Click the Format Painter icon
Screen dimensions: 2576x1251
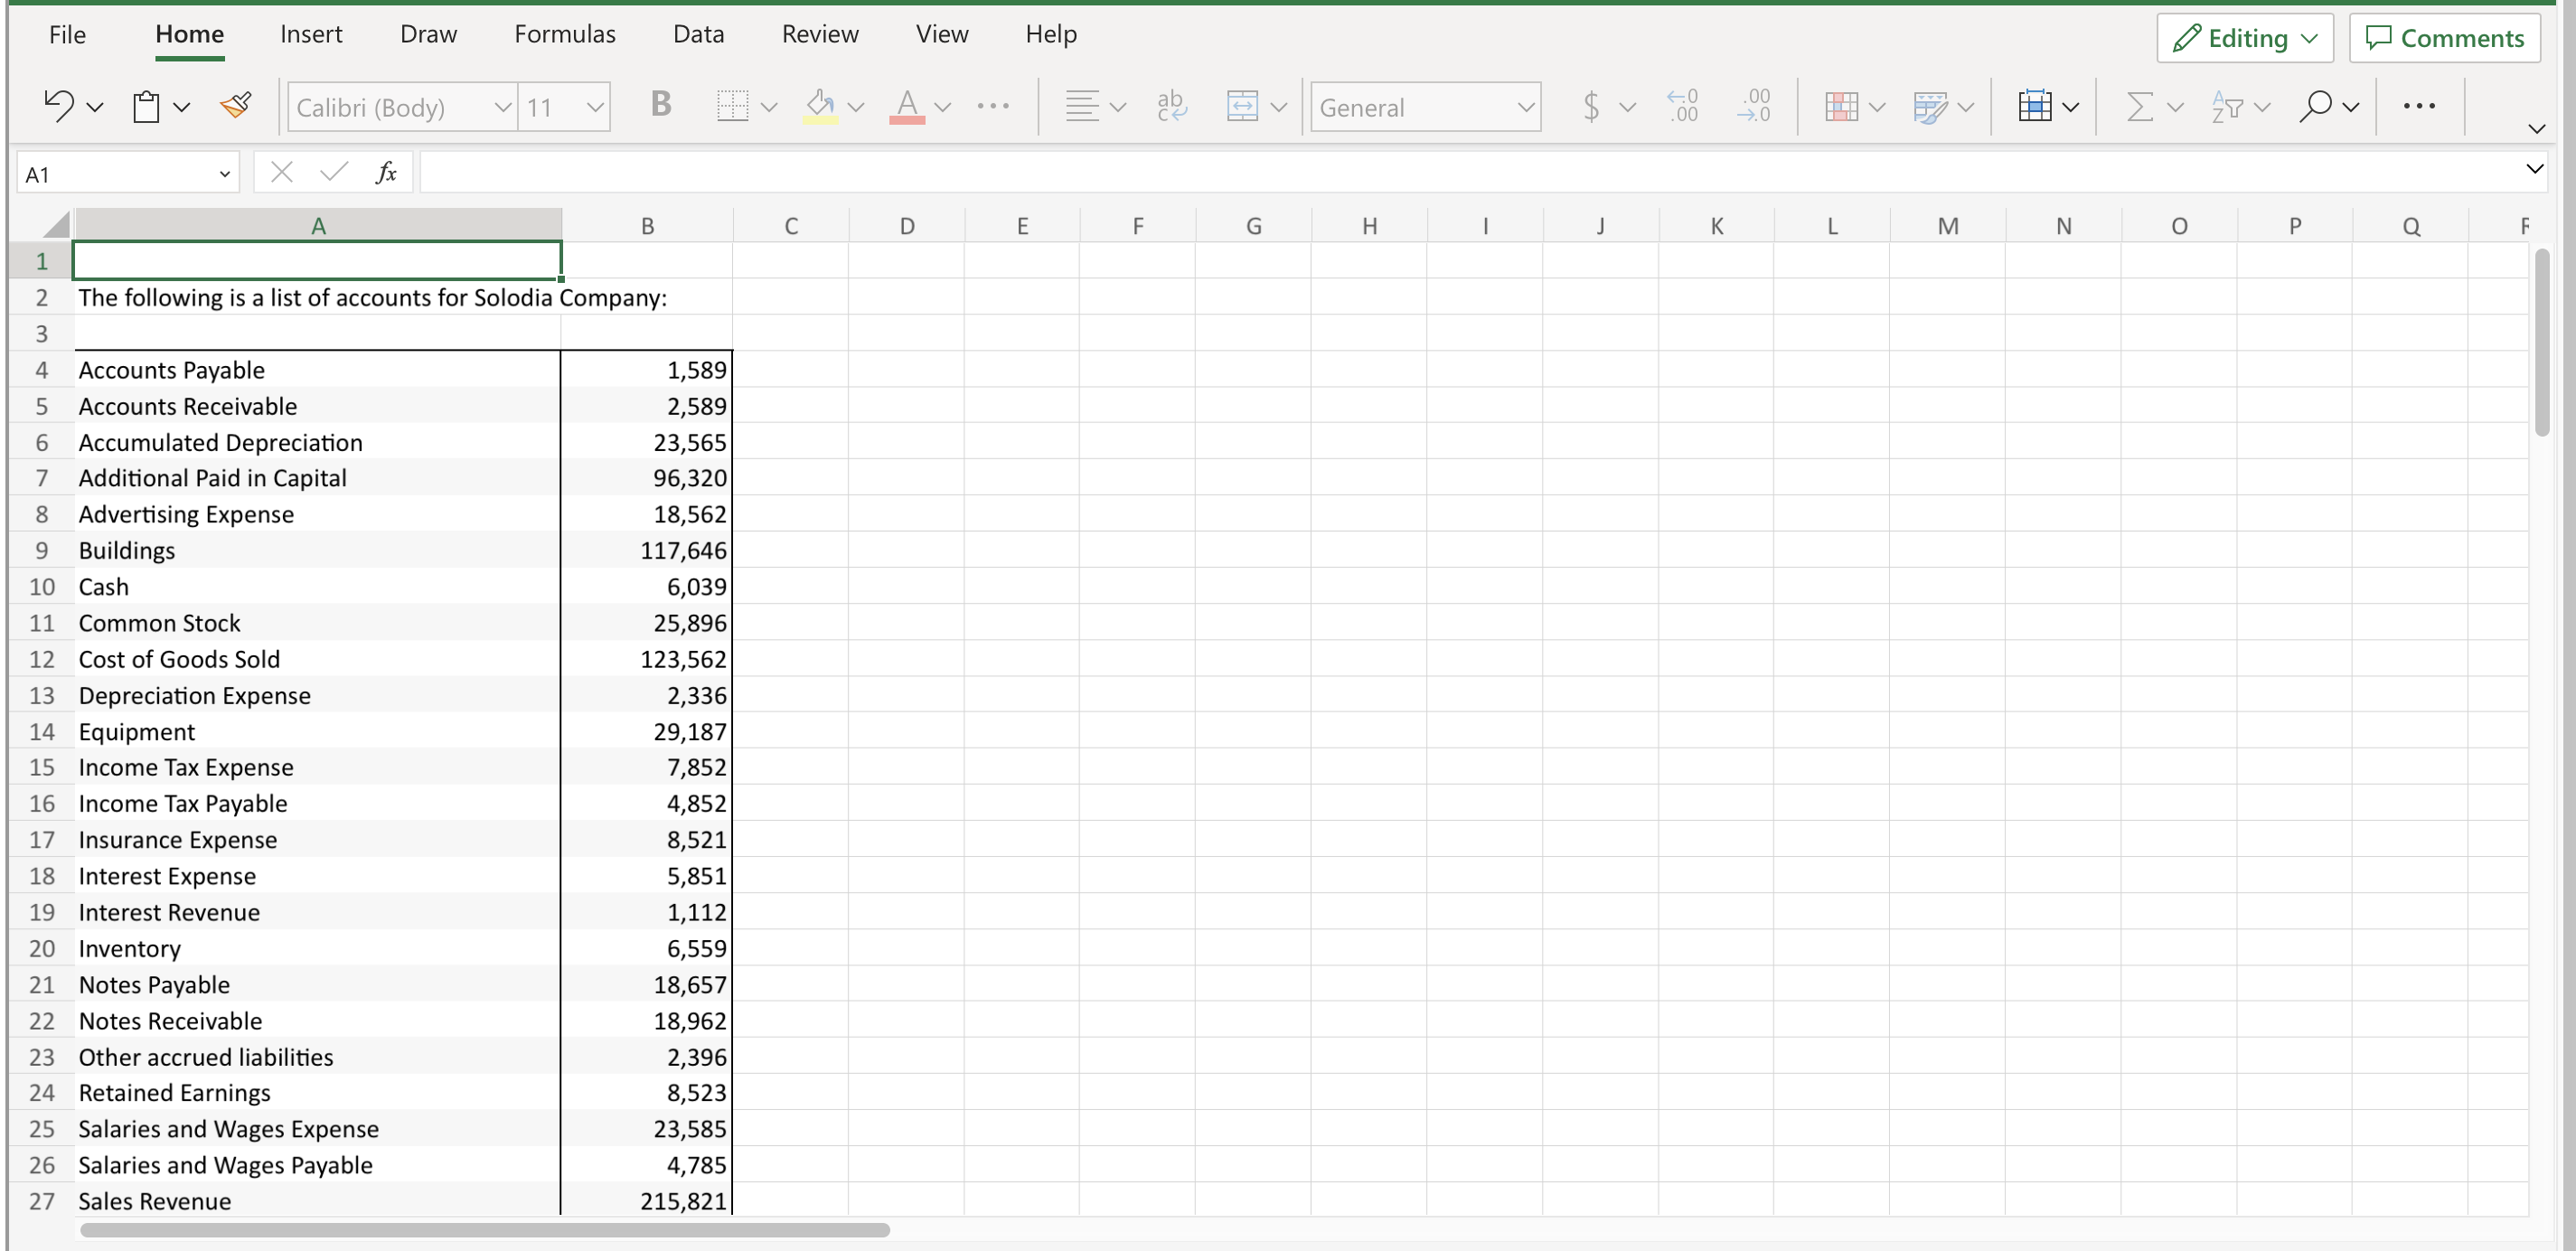(236, 105)
